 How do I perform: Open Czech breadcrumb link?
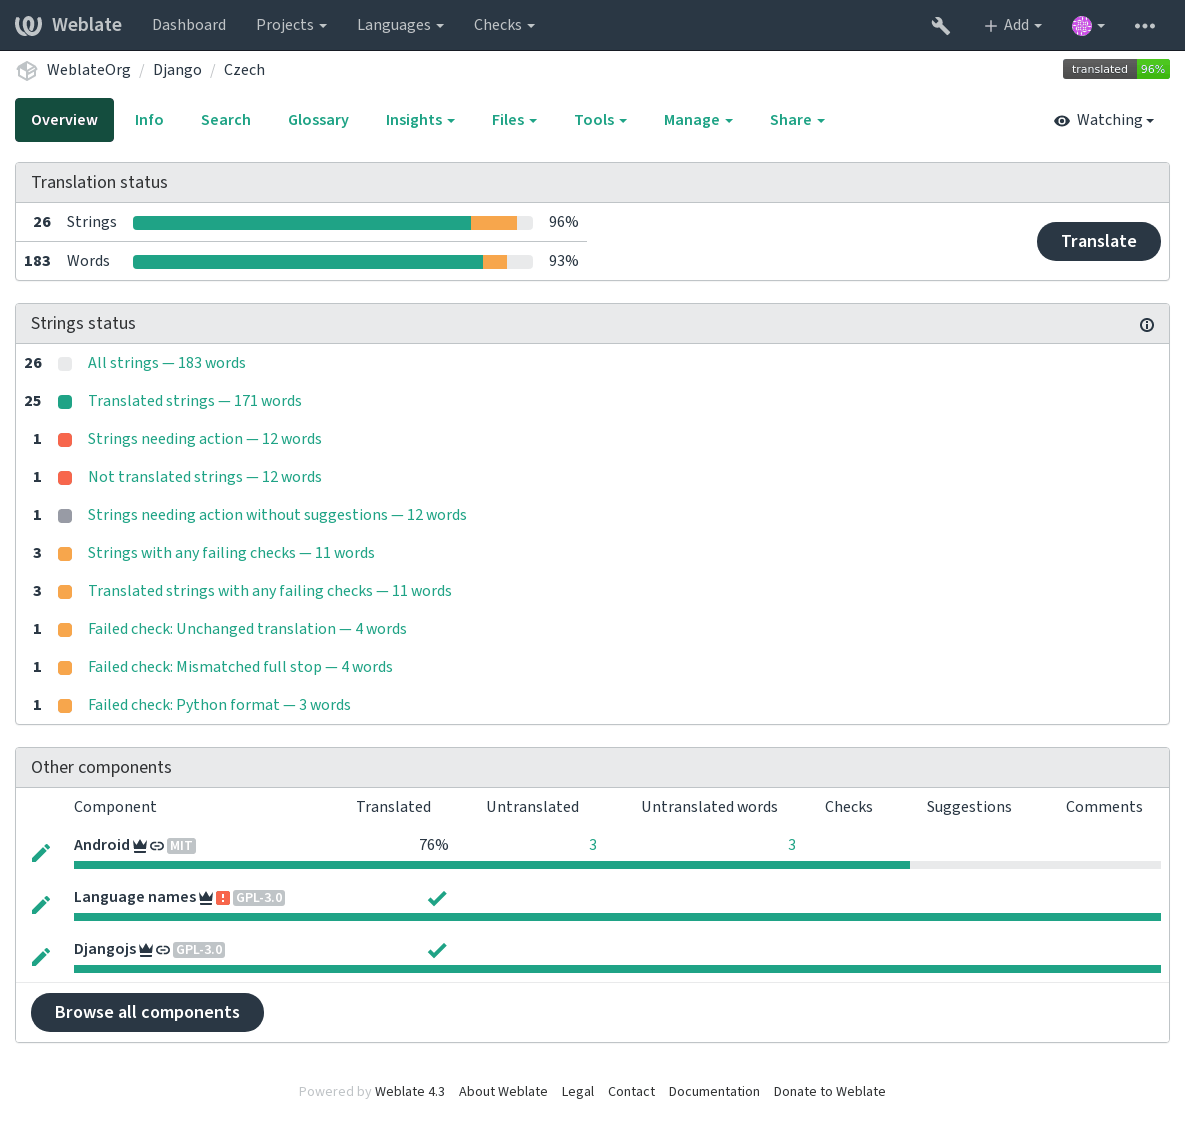click(x=244, y=70)
